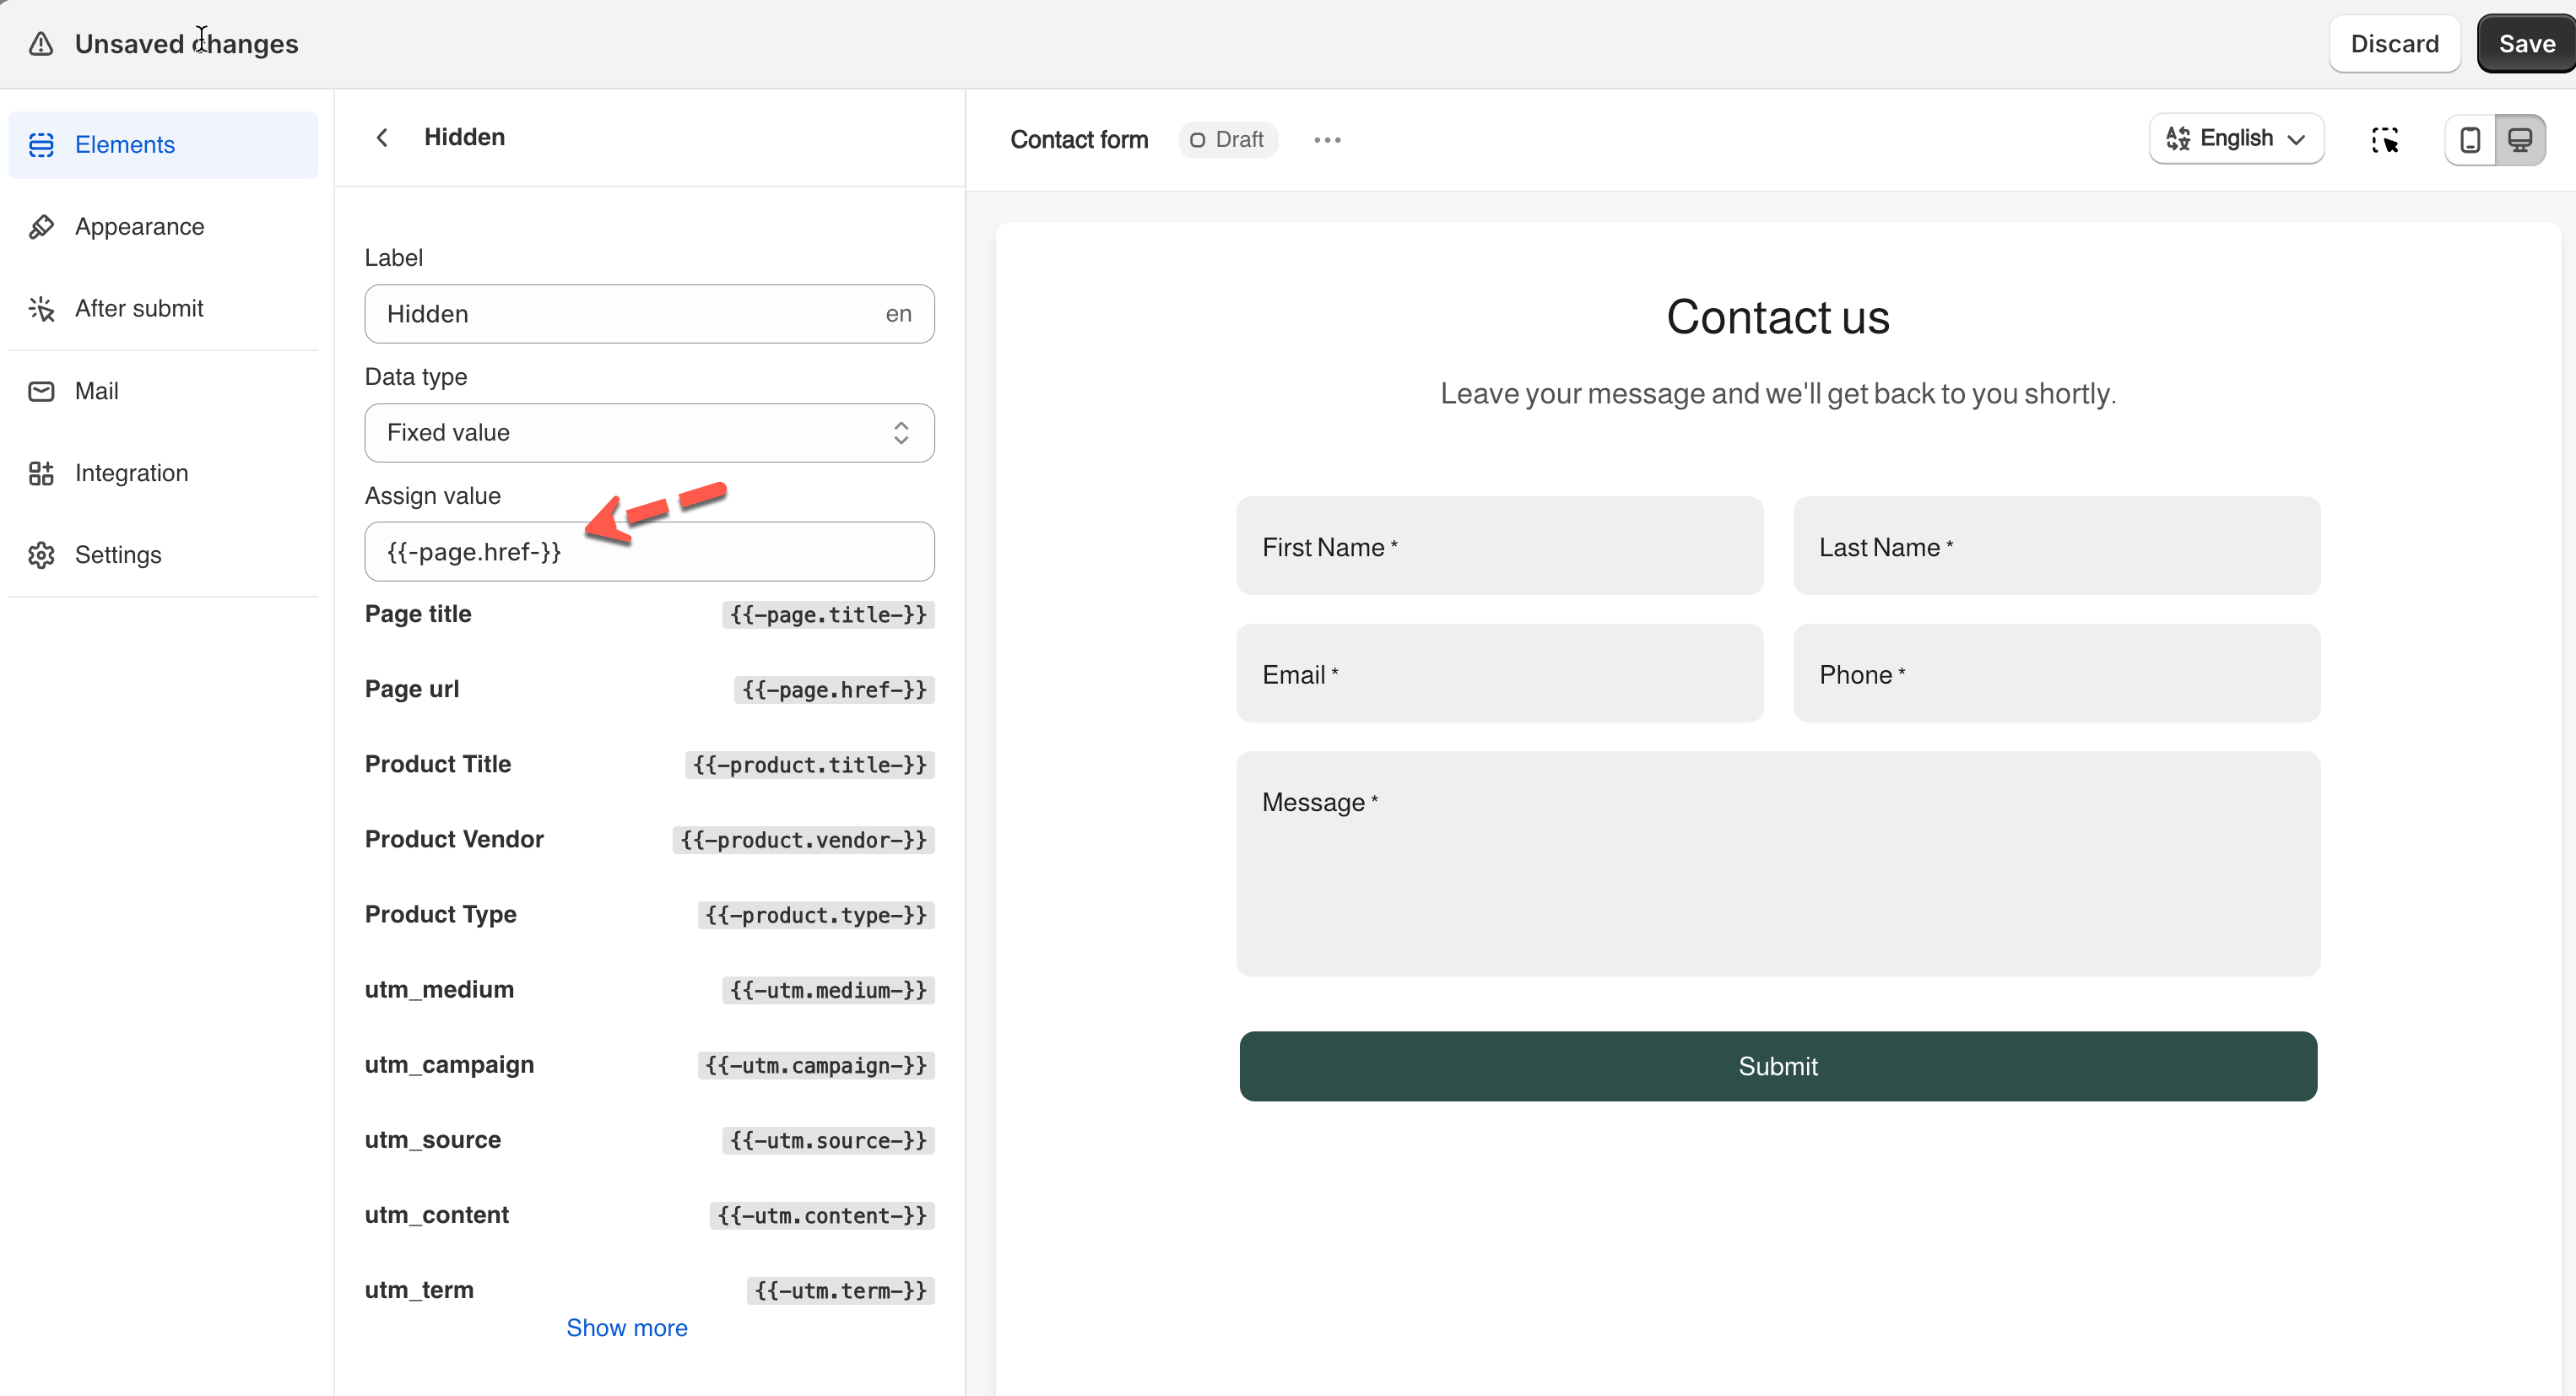Open the English language dropdown
The image size is (2576, 1396).
pyautogui.click(x=2236, y=139)
